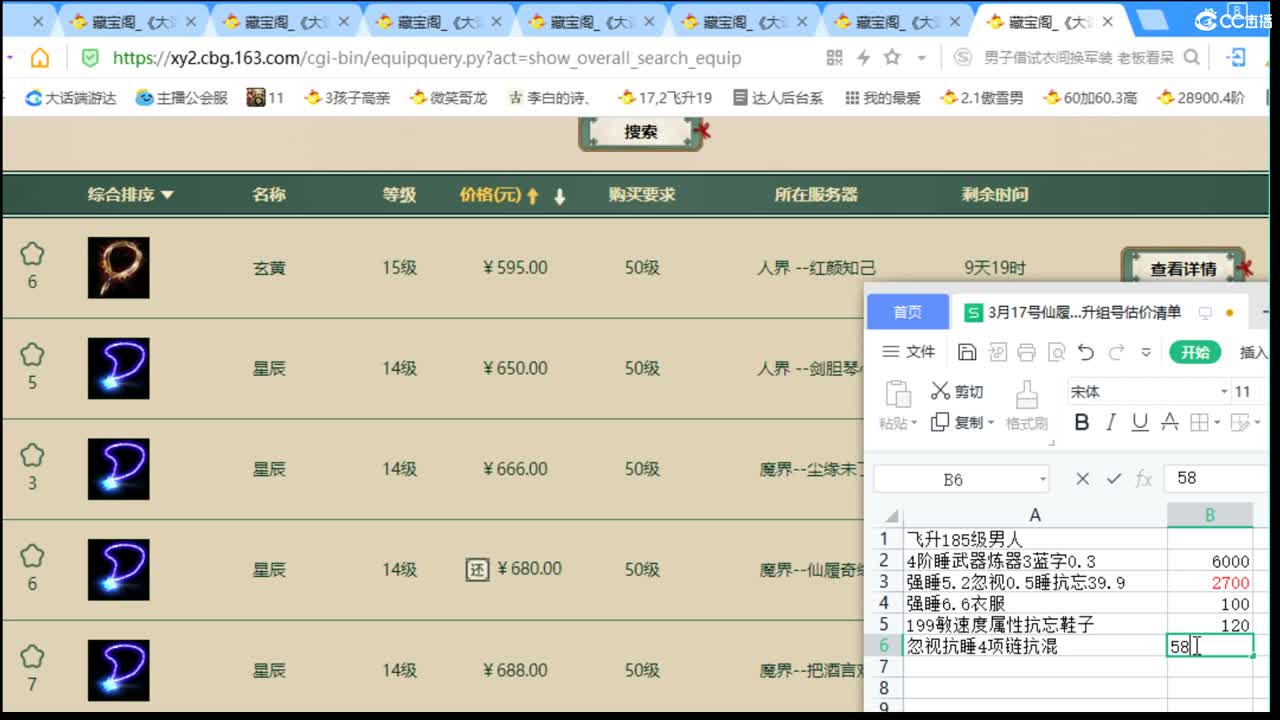The height and width of the screenshot is (720, 1280).
Task: Click the fx insert function icon
Action: (1143, 478)
